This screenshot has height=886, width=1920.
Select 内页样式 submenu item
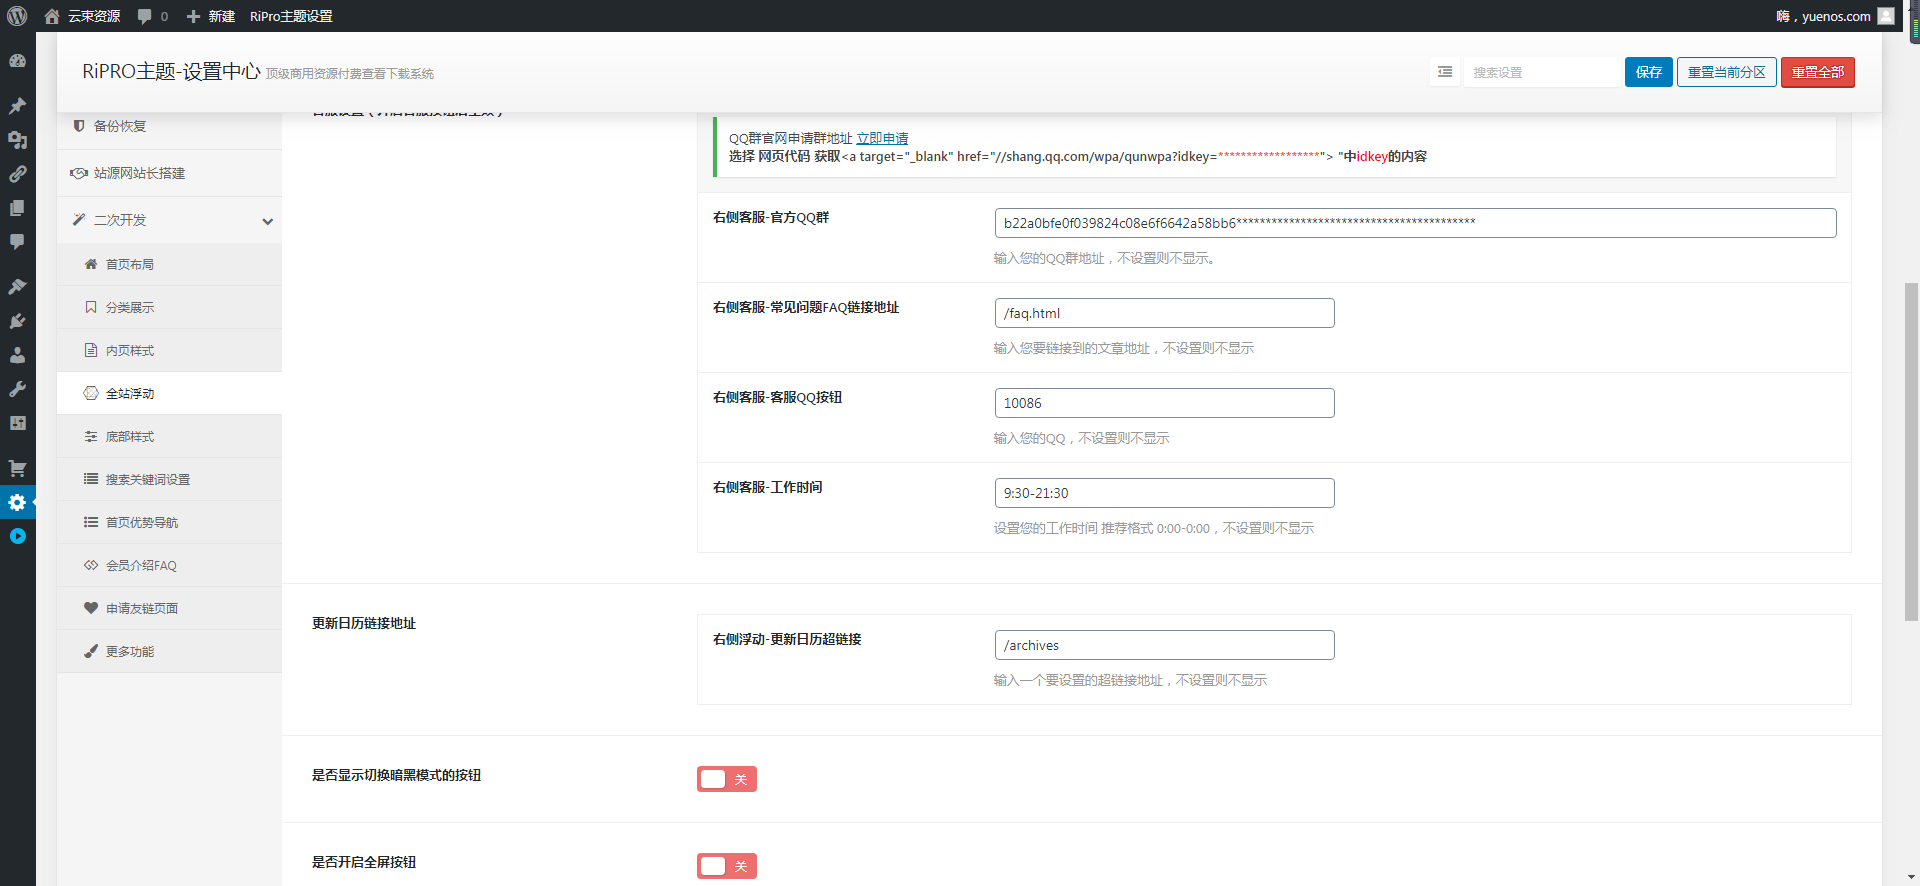169,350
